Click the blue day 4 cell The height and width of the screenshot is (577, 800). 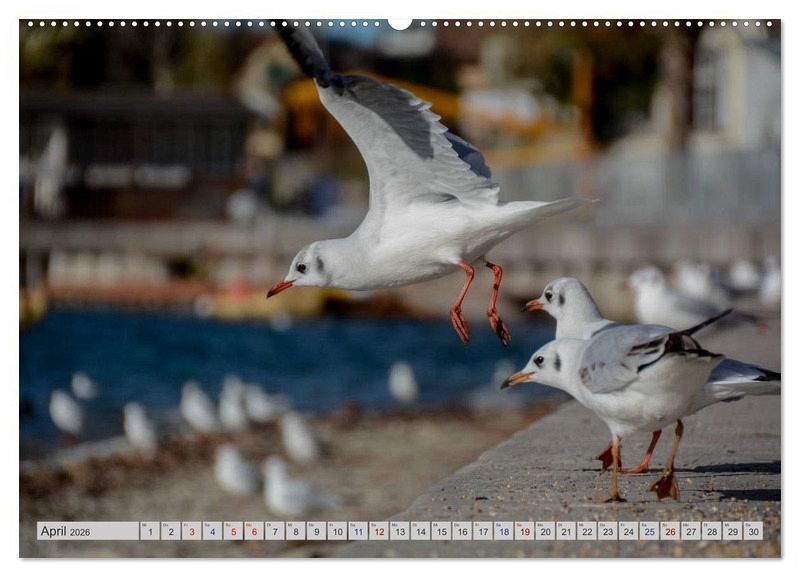(212, 531)
